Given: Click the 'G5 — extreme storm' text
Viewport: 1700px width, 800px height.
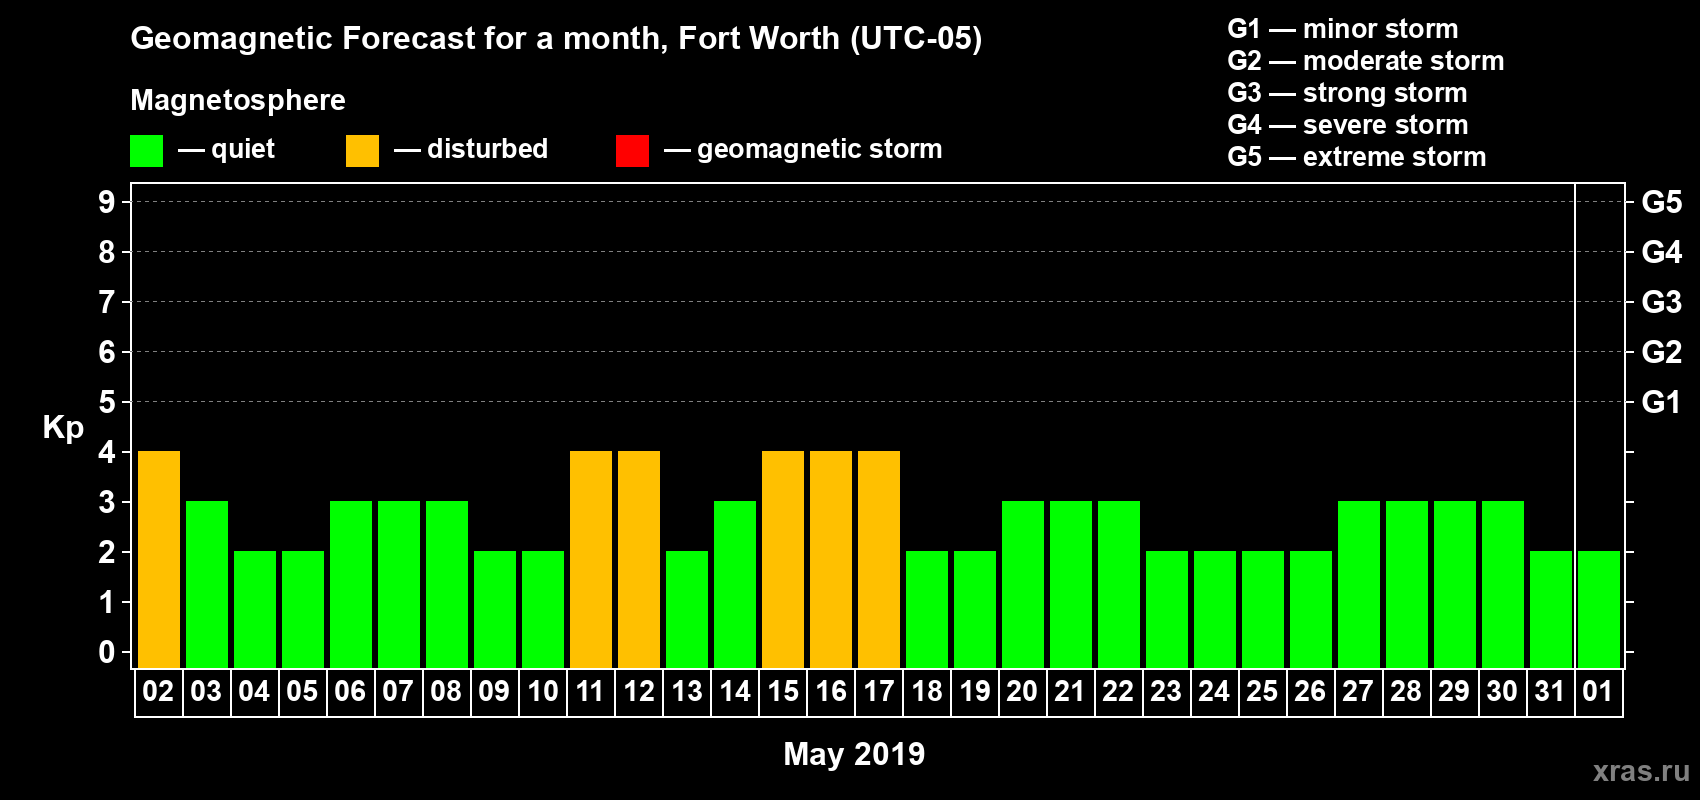Looking at the screenshot, I should 1357,157.
